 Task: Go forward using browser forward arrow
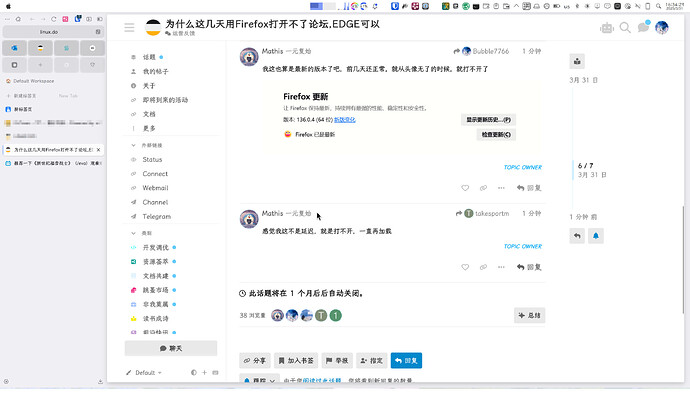pos(43,19)
